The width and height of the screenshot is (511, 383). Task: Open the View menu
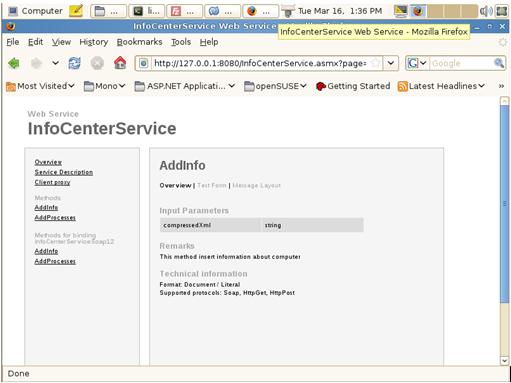61,42
